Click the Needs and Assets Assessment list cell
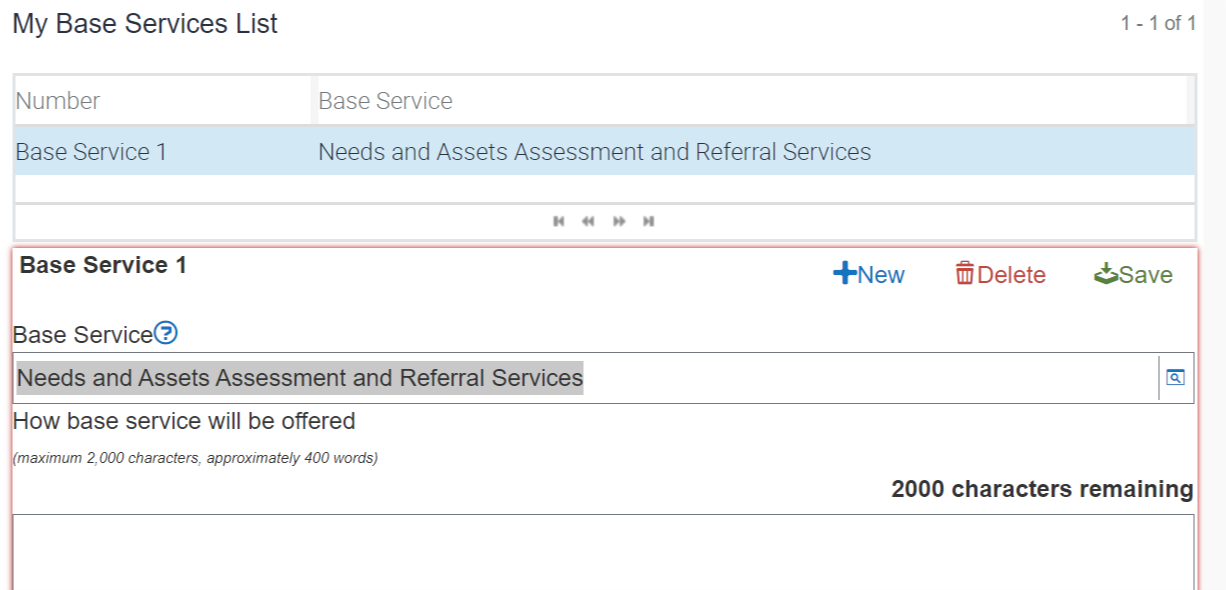The image size is (1226, 590). point(594,152)
